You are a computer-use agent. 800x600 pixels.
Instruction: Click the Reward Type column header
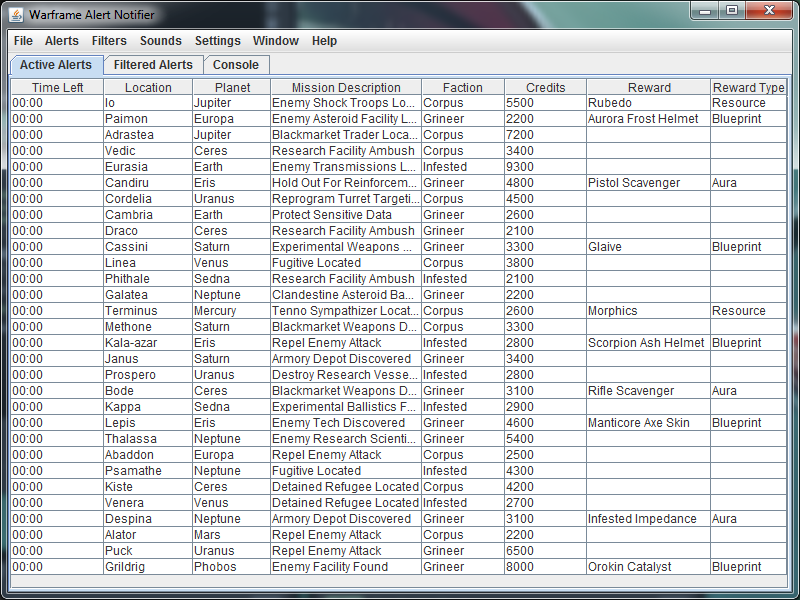pyautogui.click(x=748, y=88)
